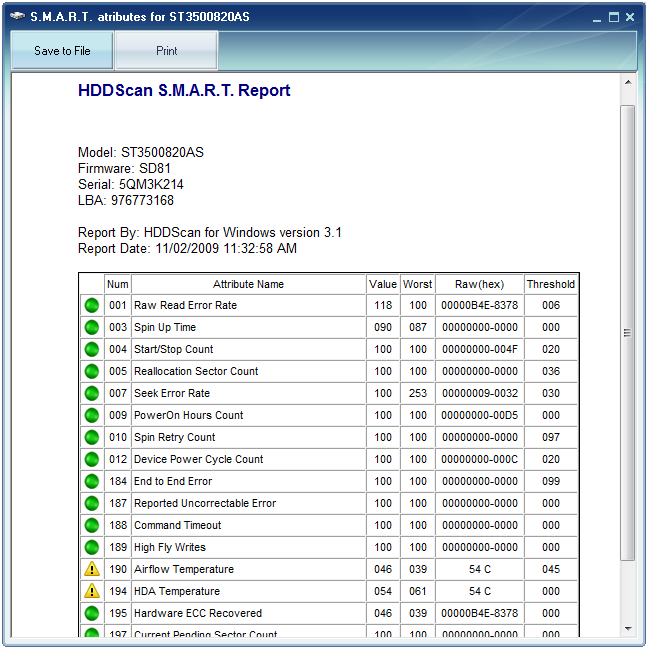This screenshot has width=648, height=649.
Task: Click green status icon for Start/Stop Count
Action: tap(92, 349)
